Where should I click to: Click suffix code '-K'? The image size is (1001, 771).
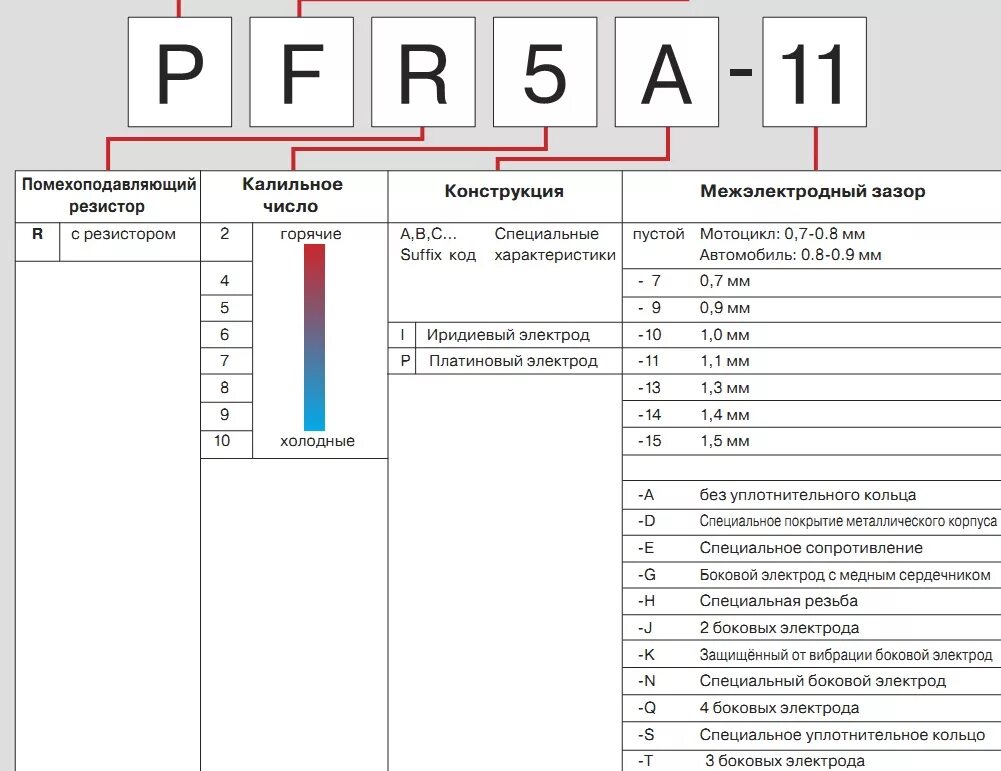click(x=647, y=655)
